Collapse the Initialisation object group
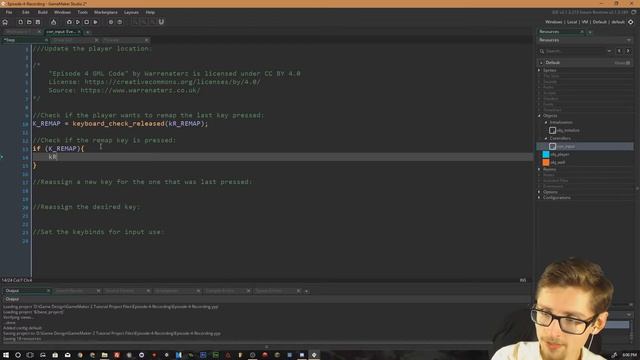 point(546,122)
